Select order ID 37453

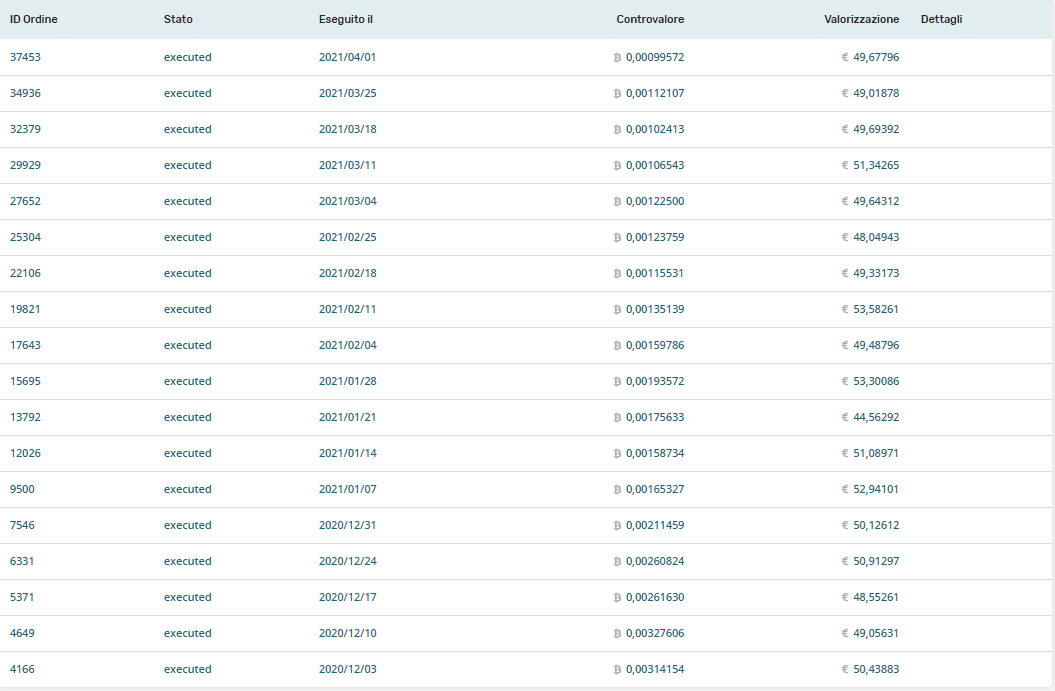coord(26,57)
